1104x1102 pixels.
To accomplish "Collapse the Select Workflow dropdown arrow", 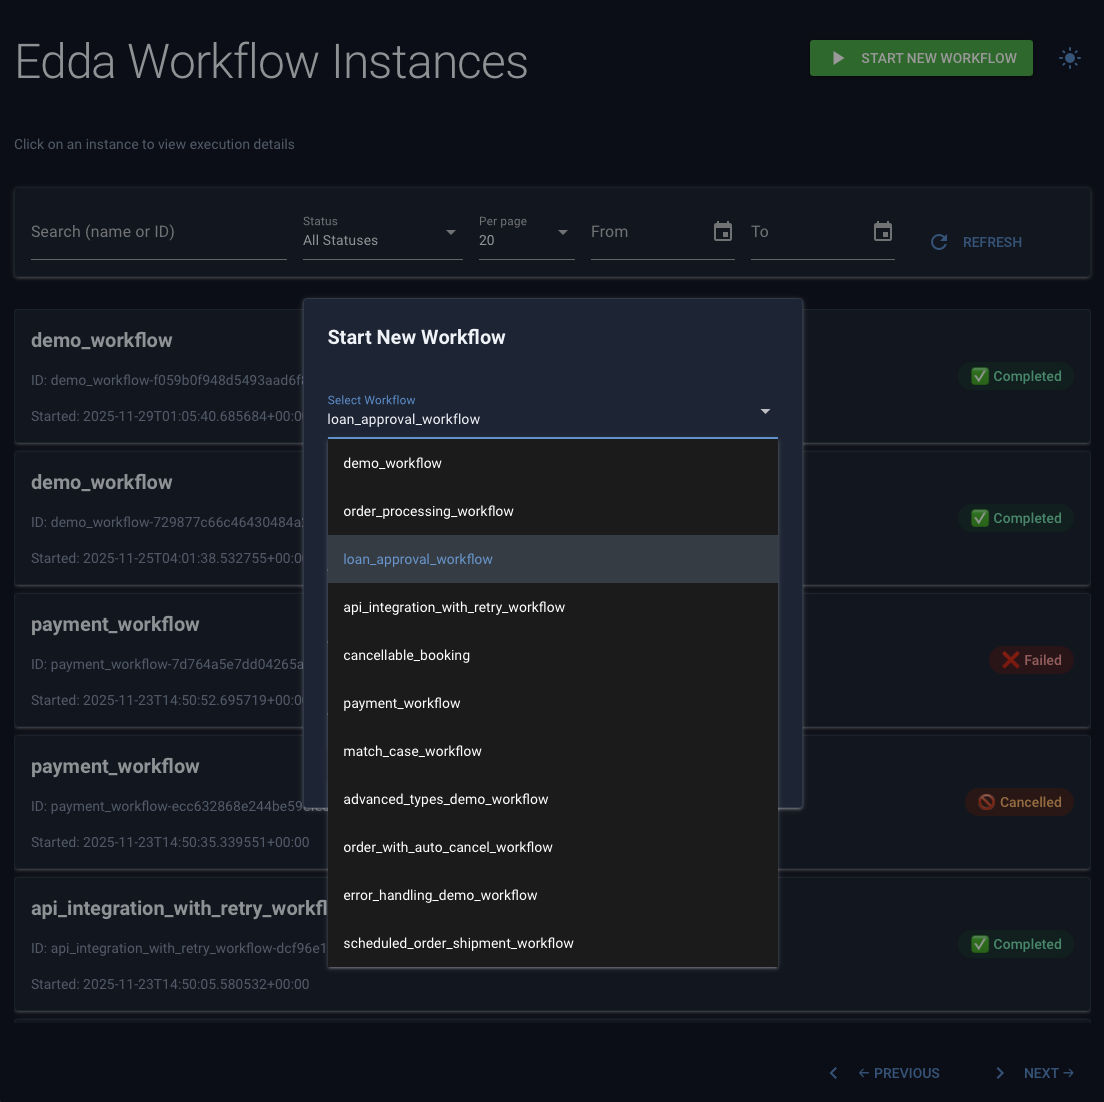I will pyautogui.click(x=765, y=411).
